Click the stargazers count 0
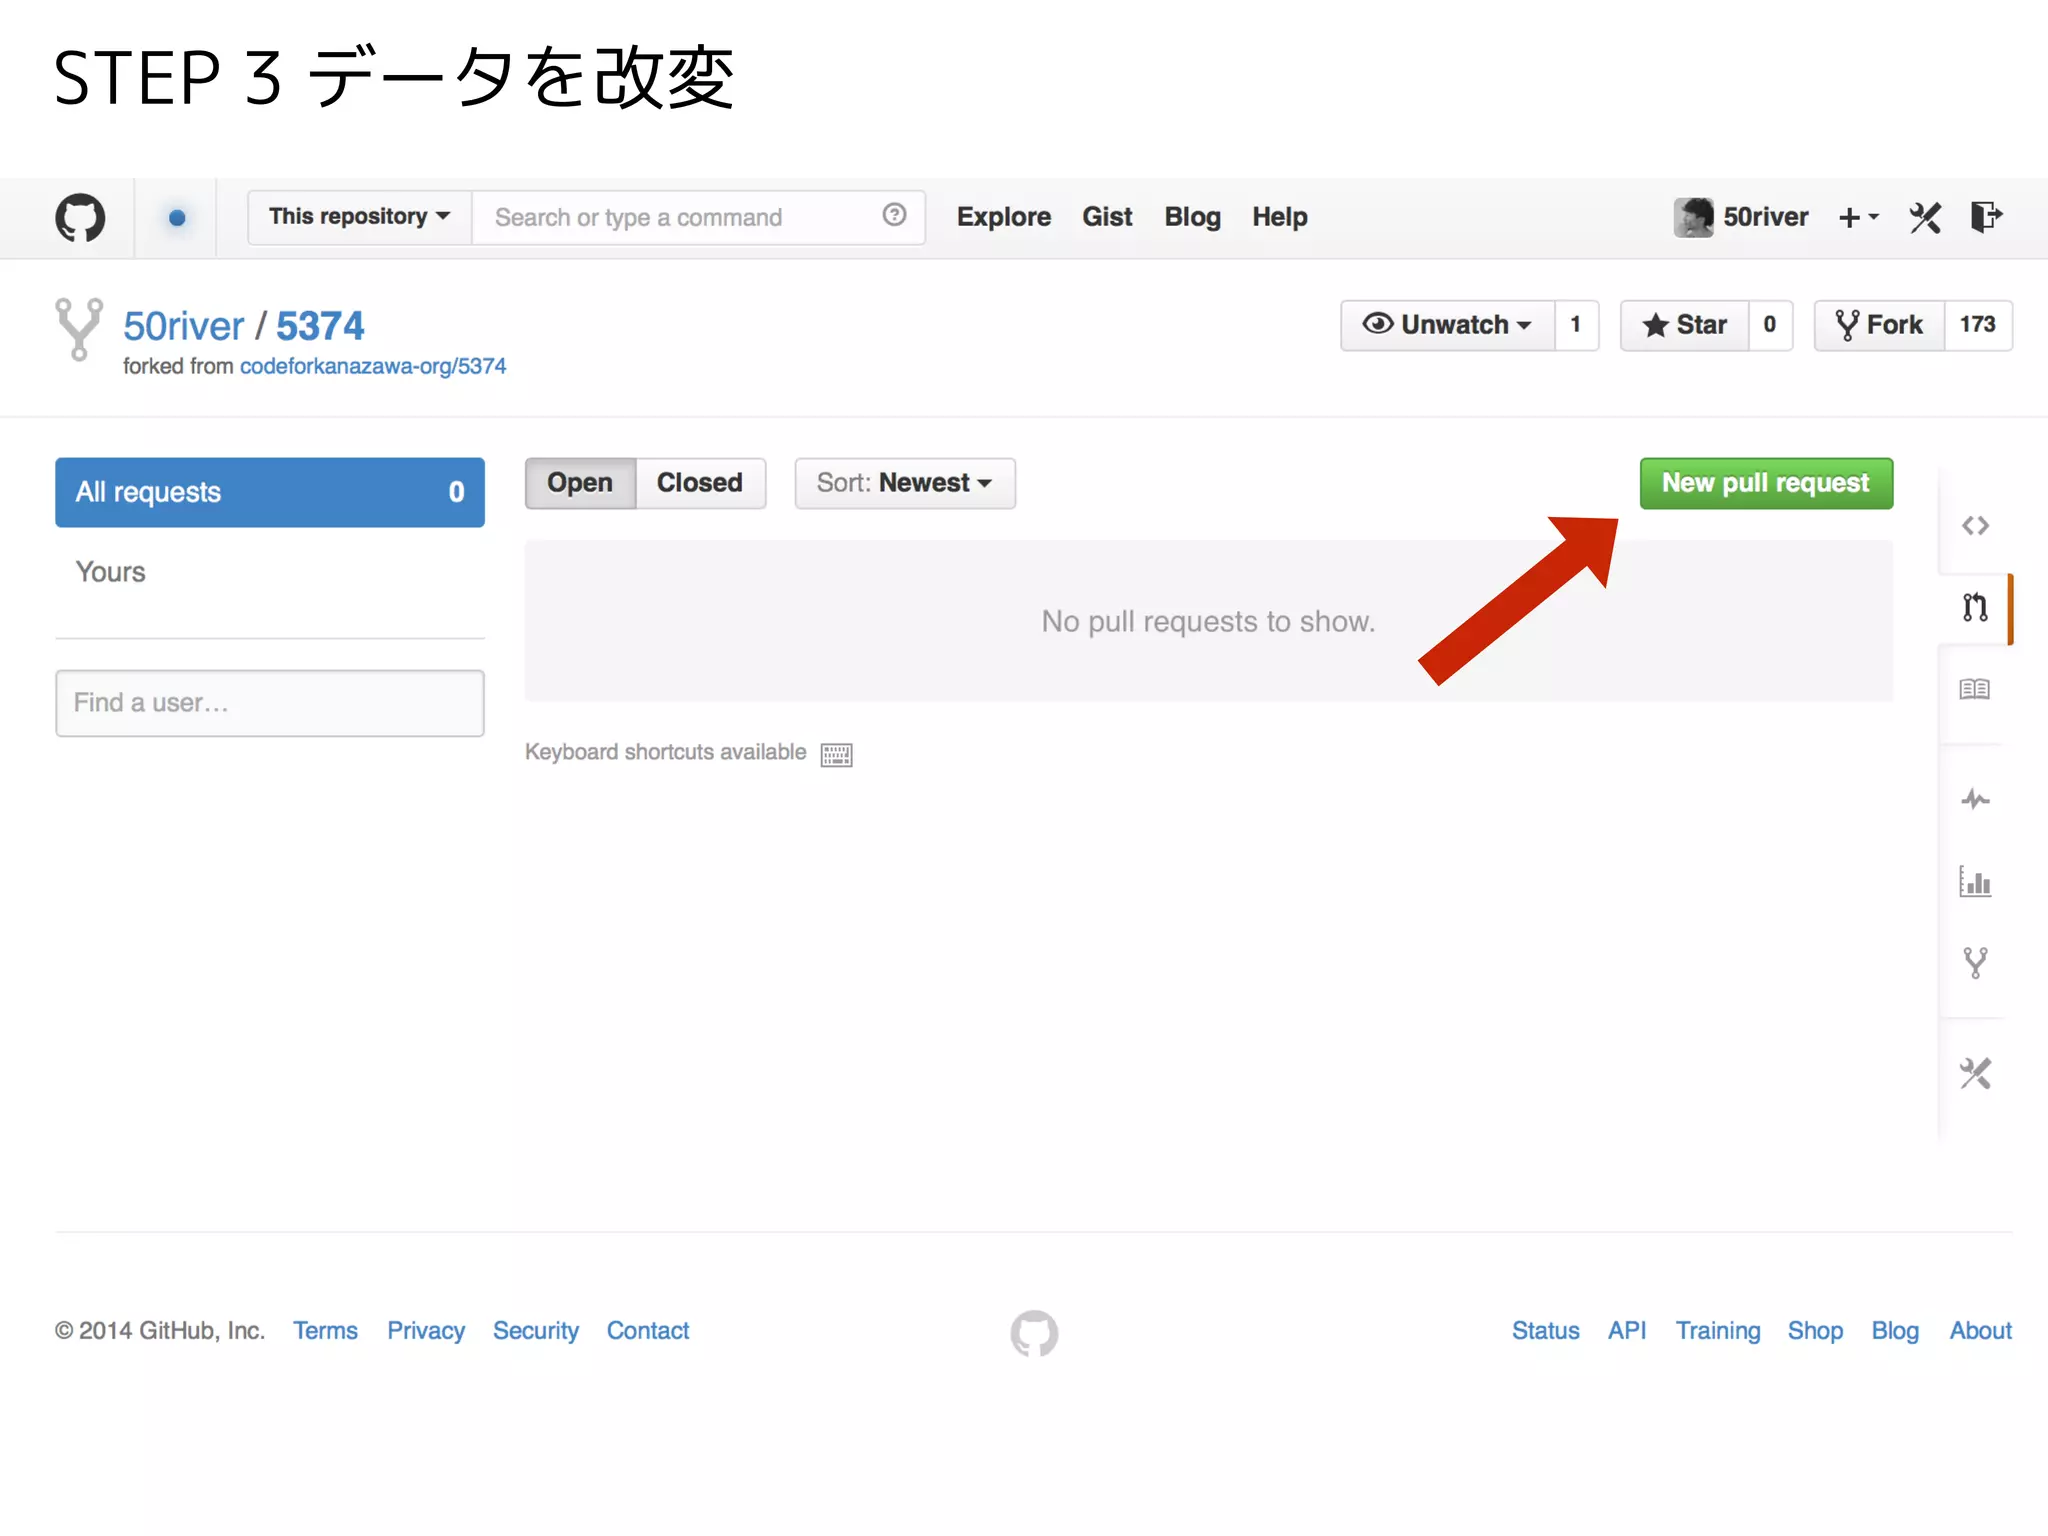 (1770, 325)
